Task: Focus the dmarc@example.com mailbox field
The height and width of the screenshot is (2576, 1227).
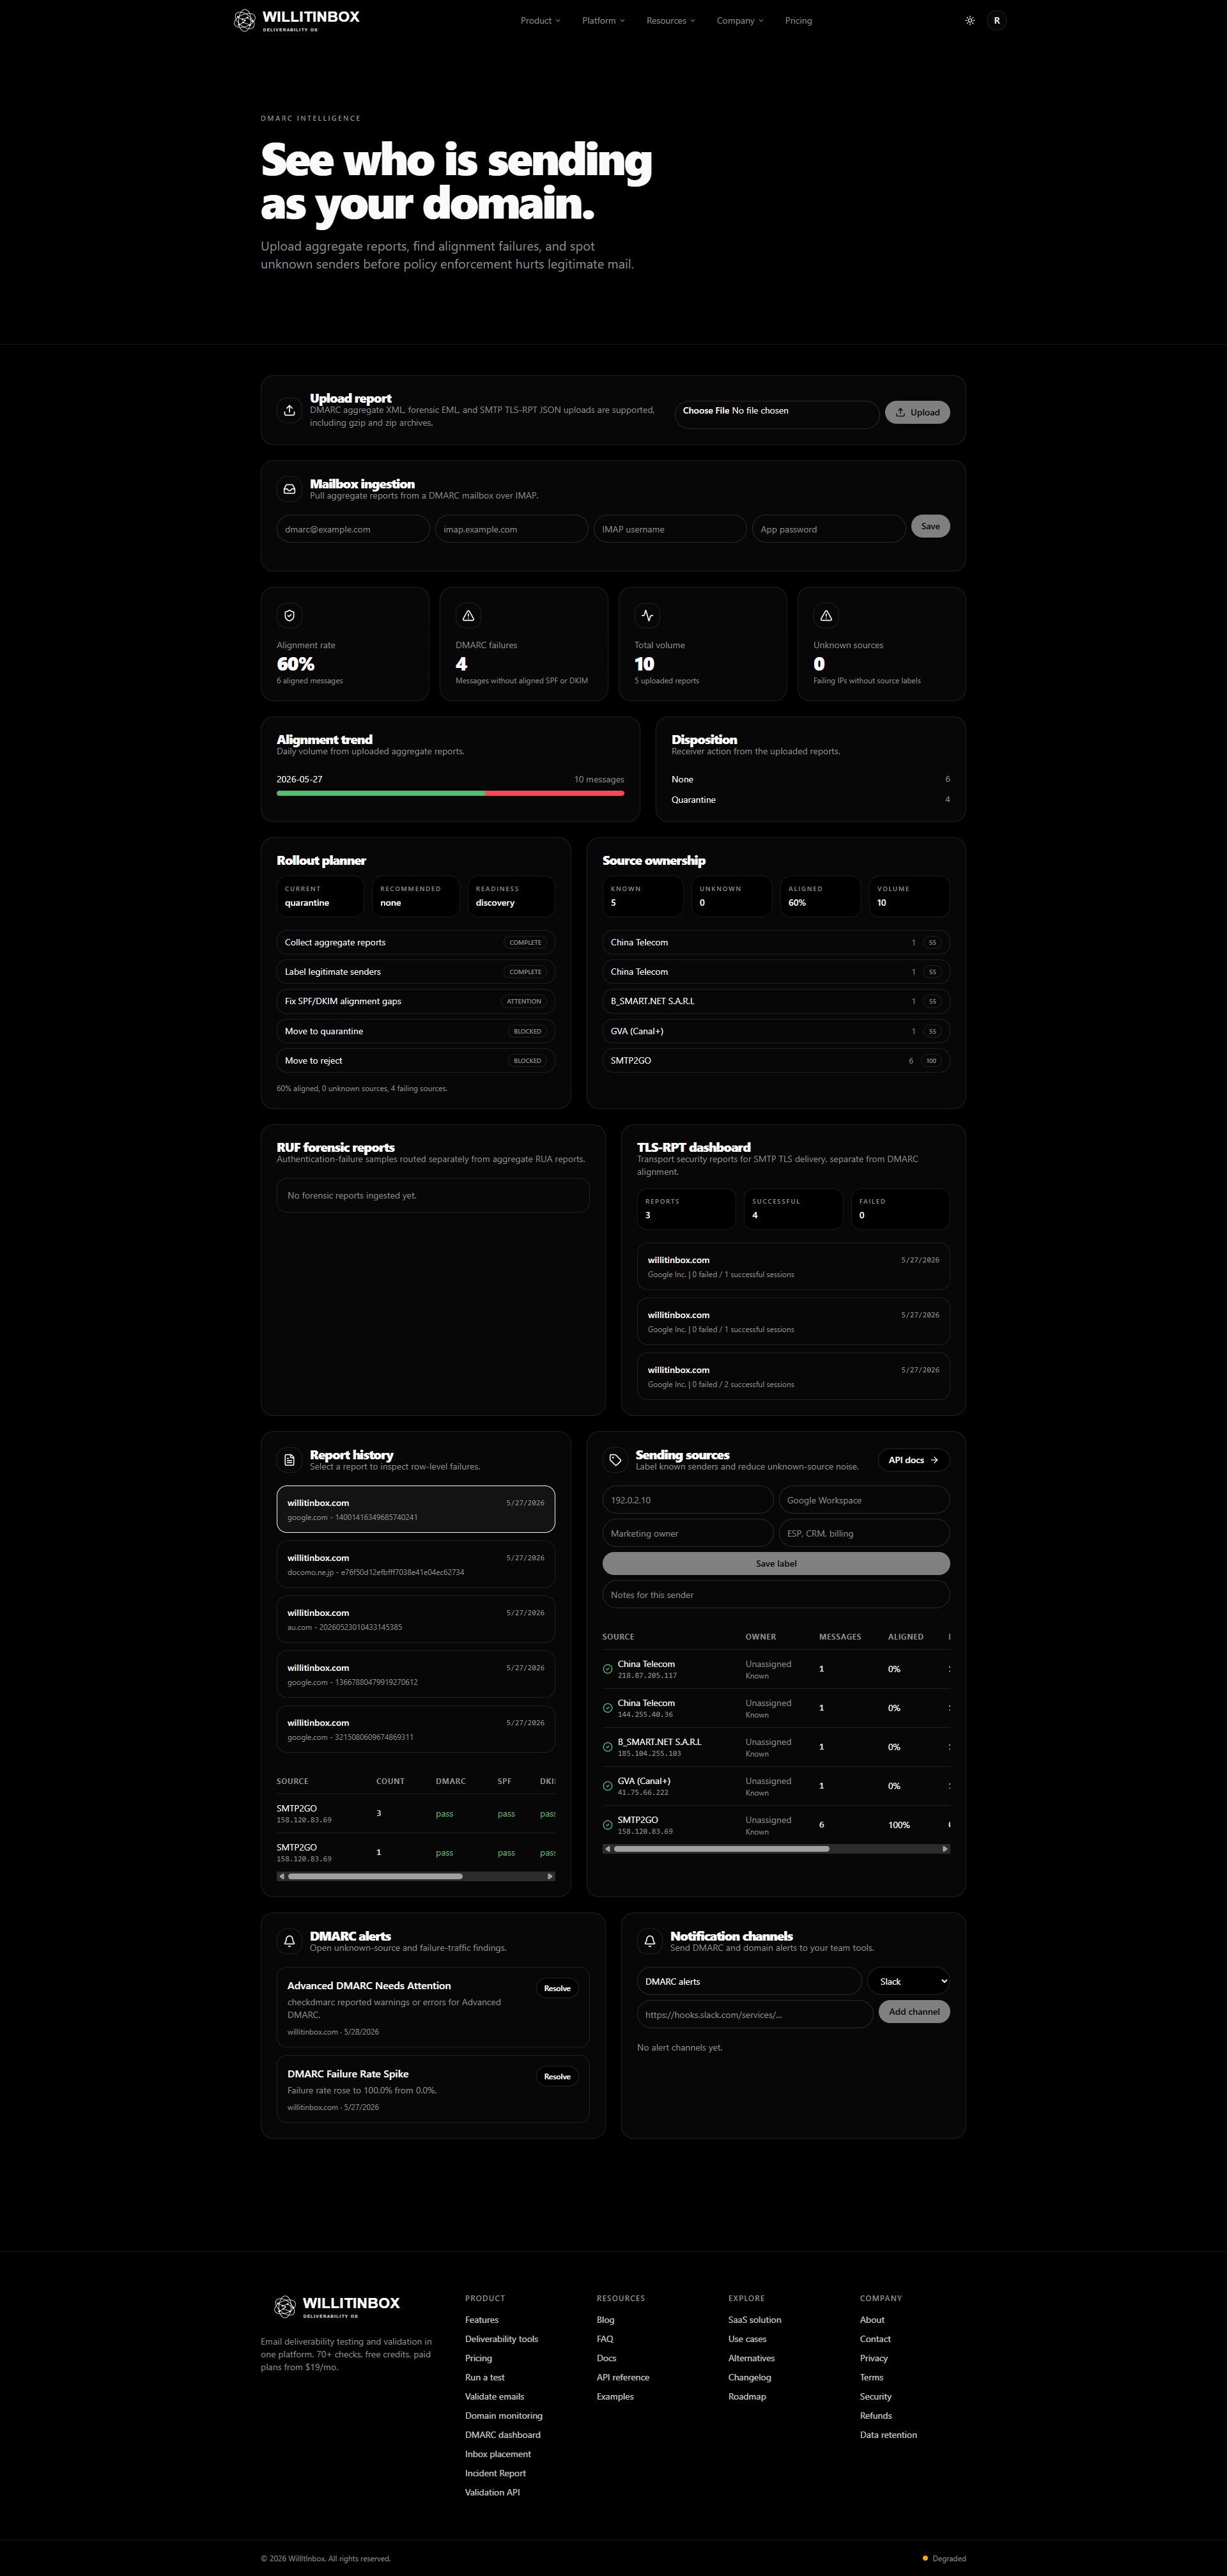Action: pos(353,529)
